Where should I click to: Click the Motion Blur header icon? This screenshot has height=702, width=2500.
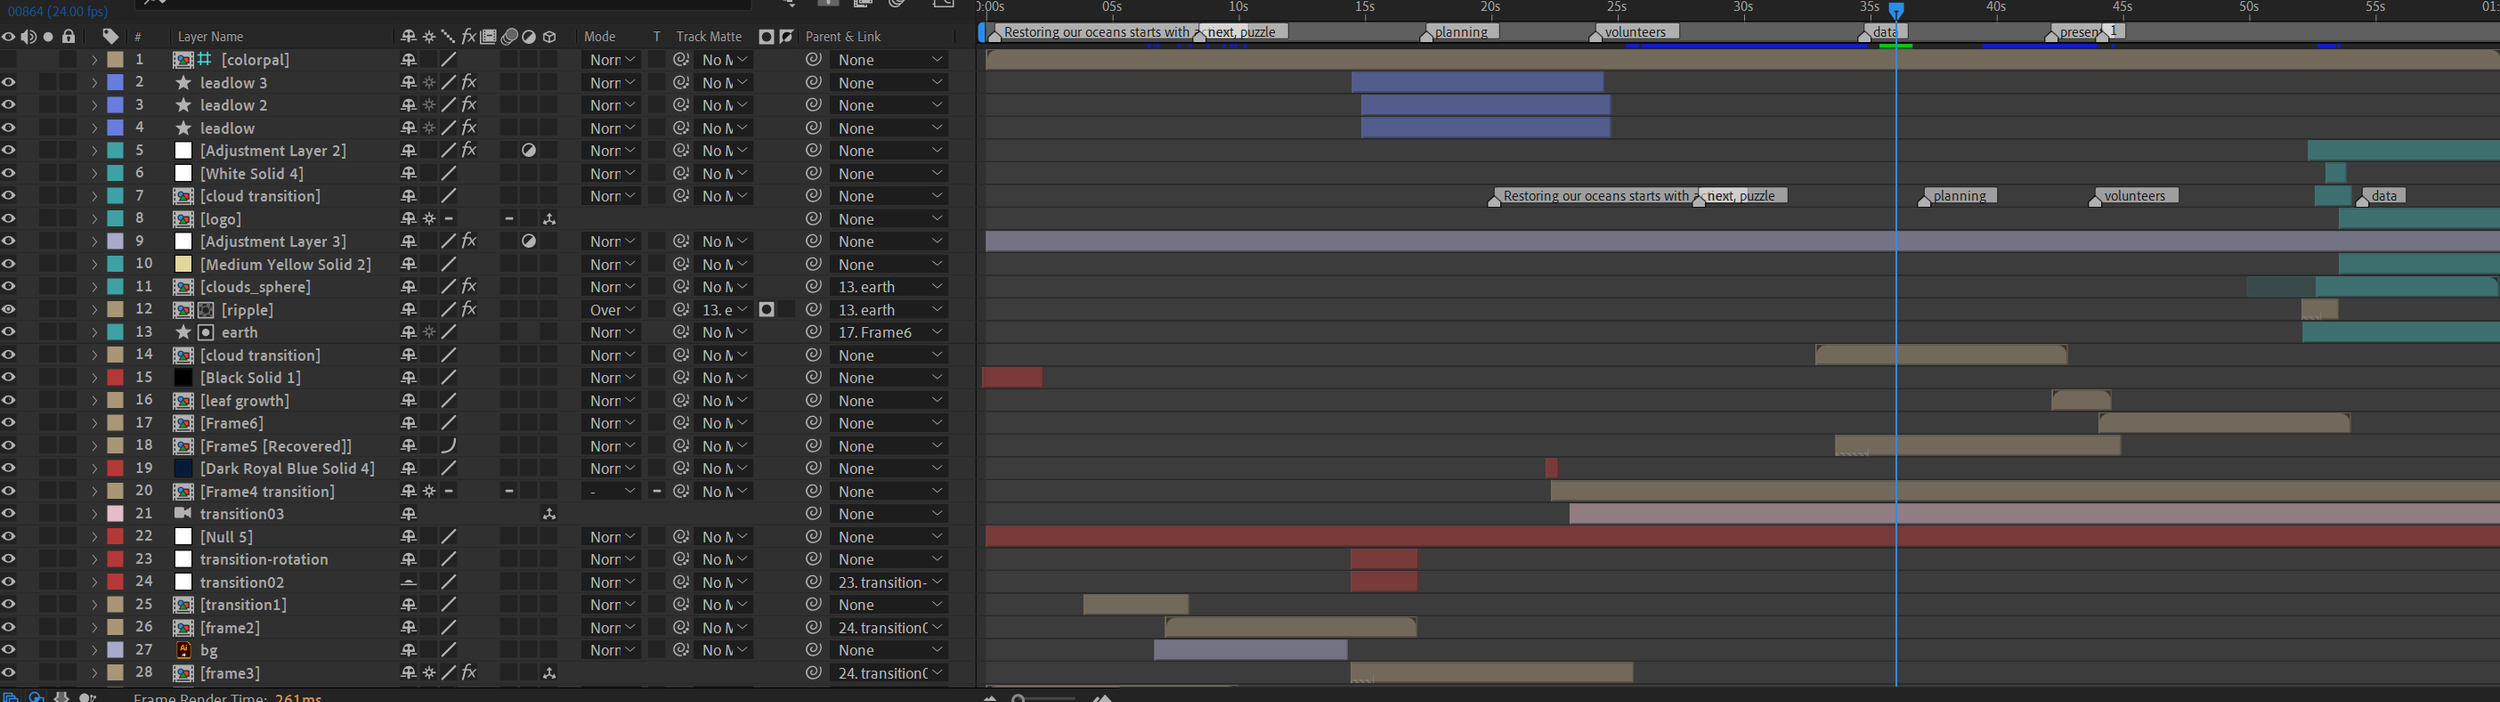509,36
